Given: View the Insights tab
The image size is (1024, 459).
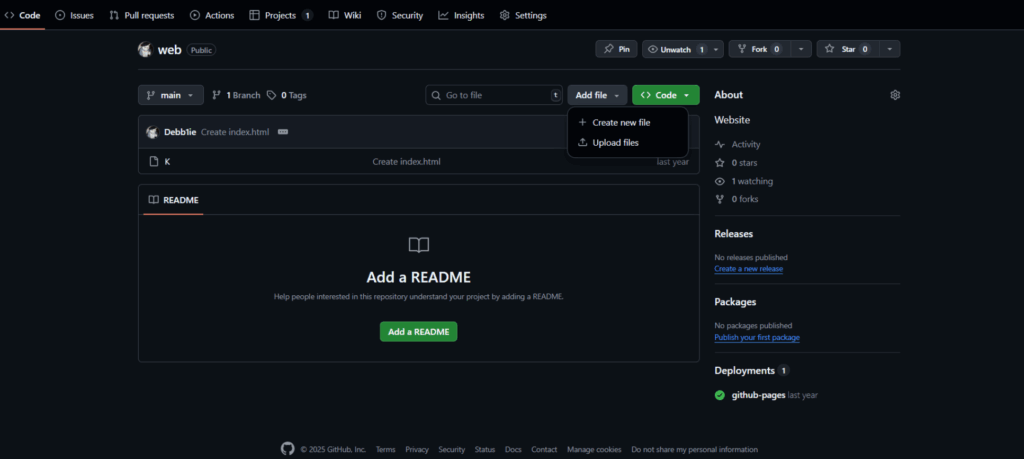Looking at the screenshot, I should [462, 15].
